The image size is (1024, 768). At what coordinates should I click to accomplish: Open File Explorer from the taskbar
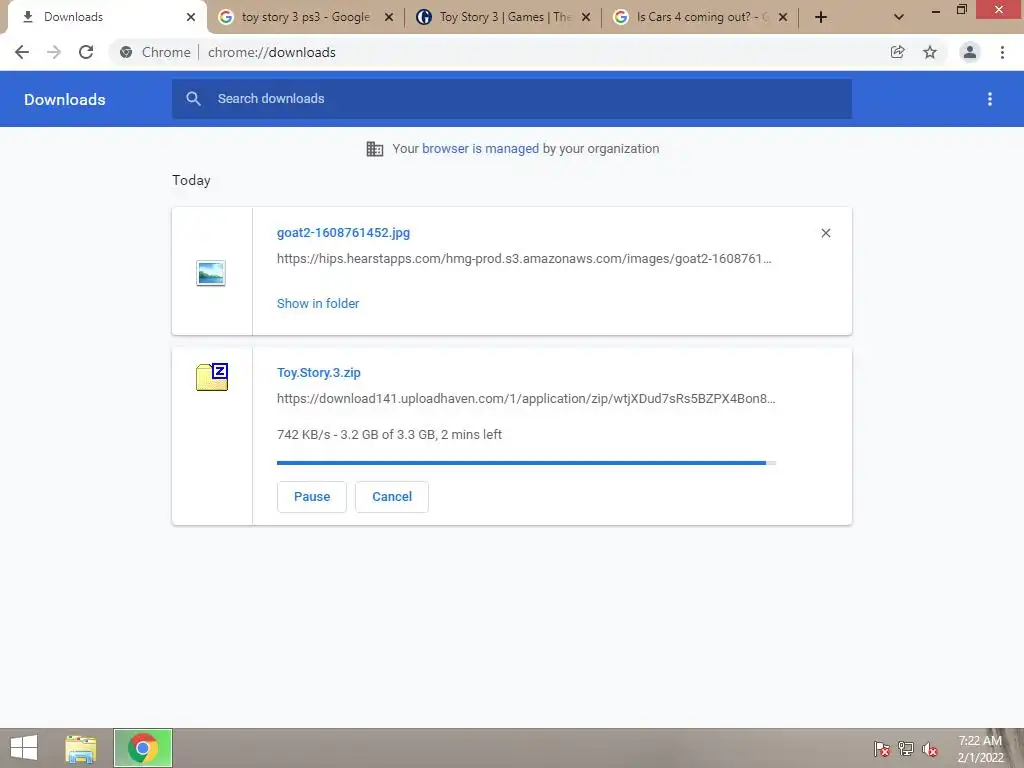pyautogui.click(x=81, y=748)
